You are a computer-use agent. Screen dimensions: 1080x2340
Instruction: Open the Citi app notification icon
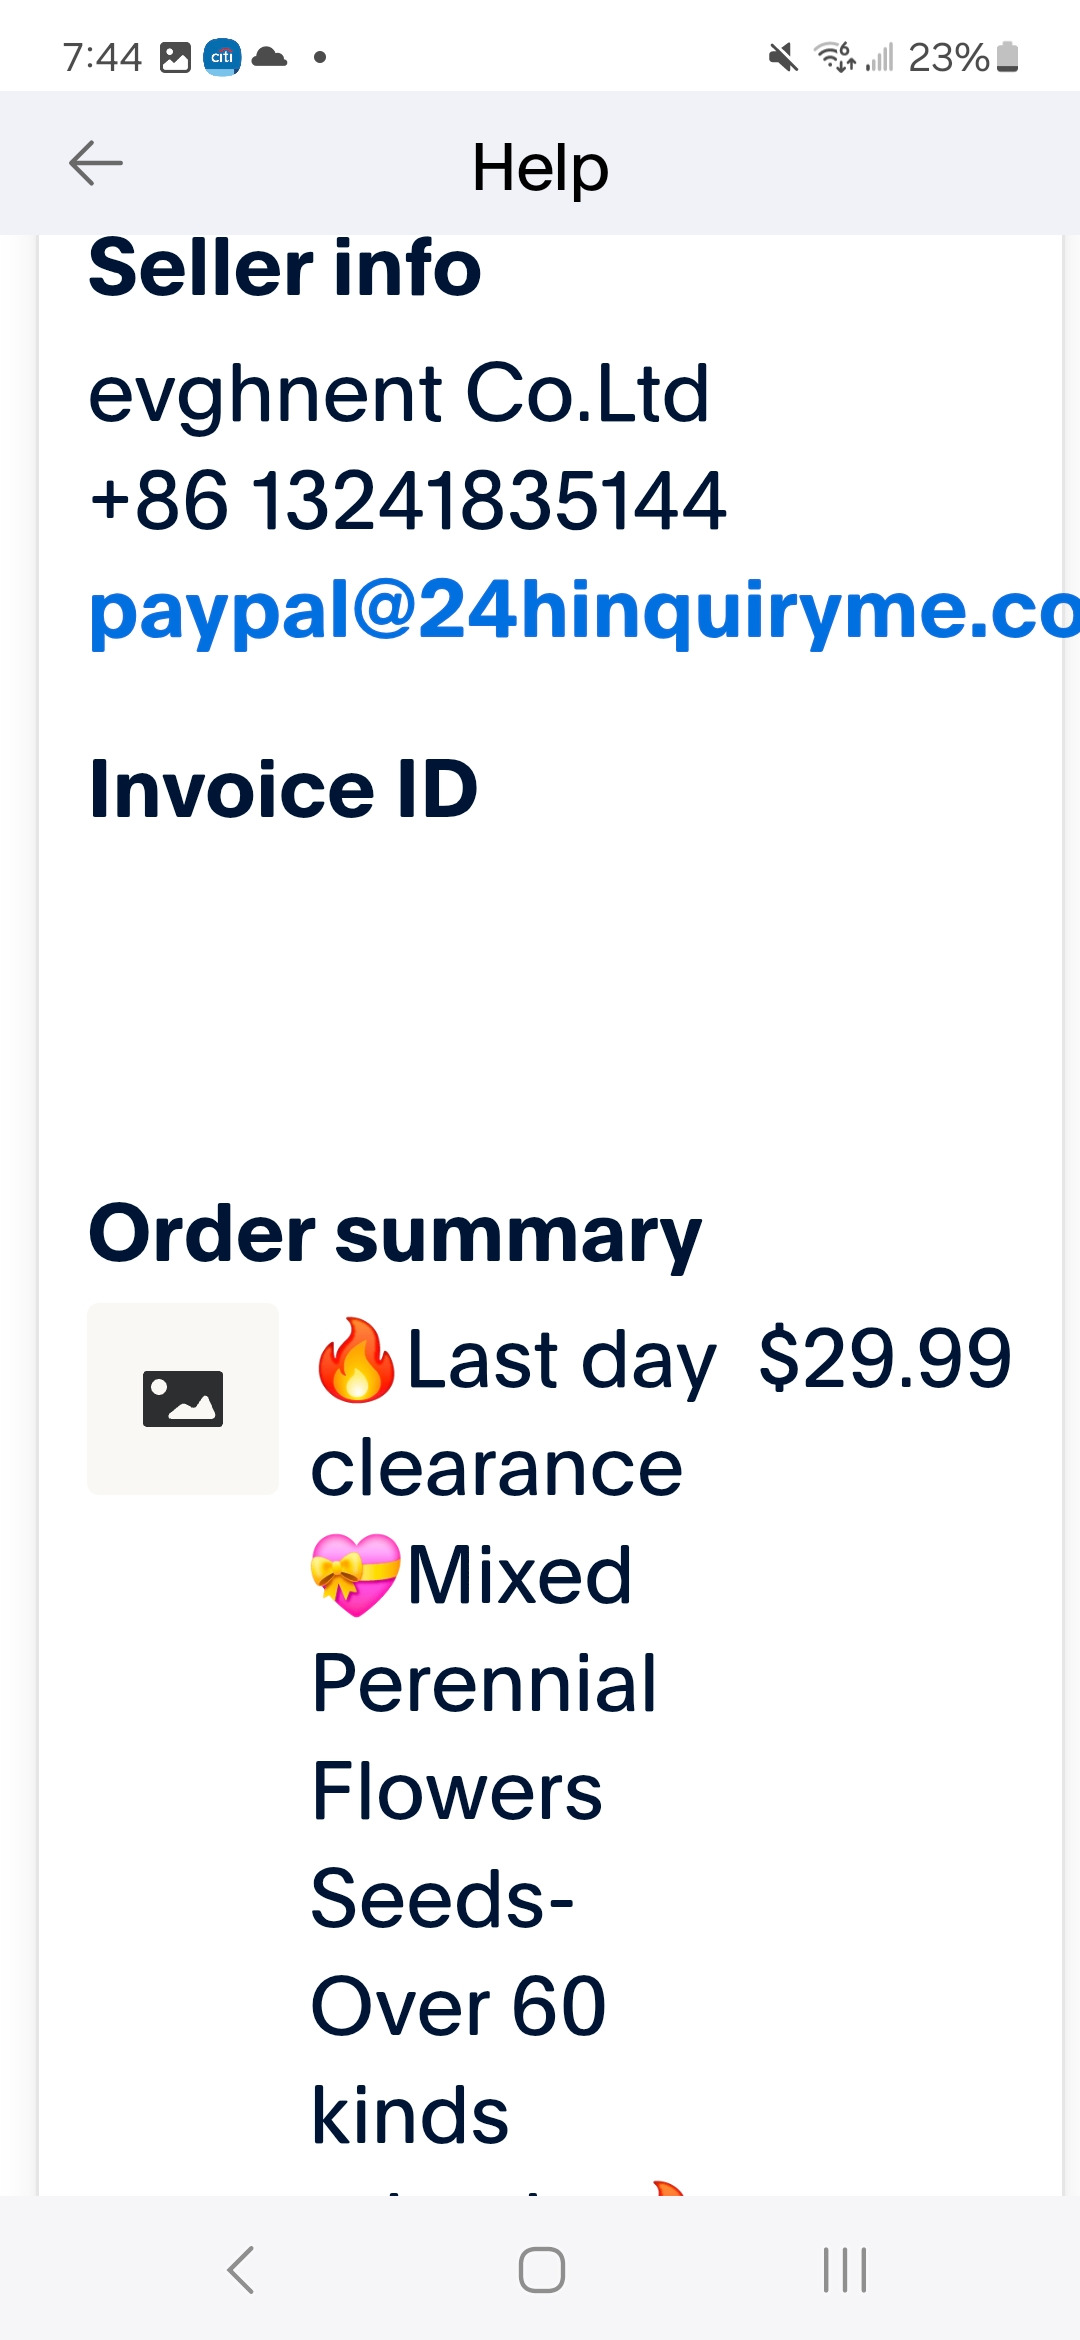222,57
